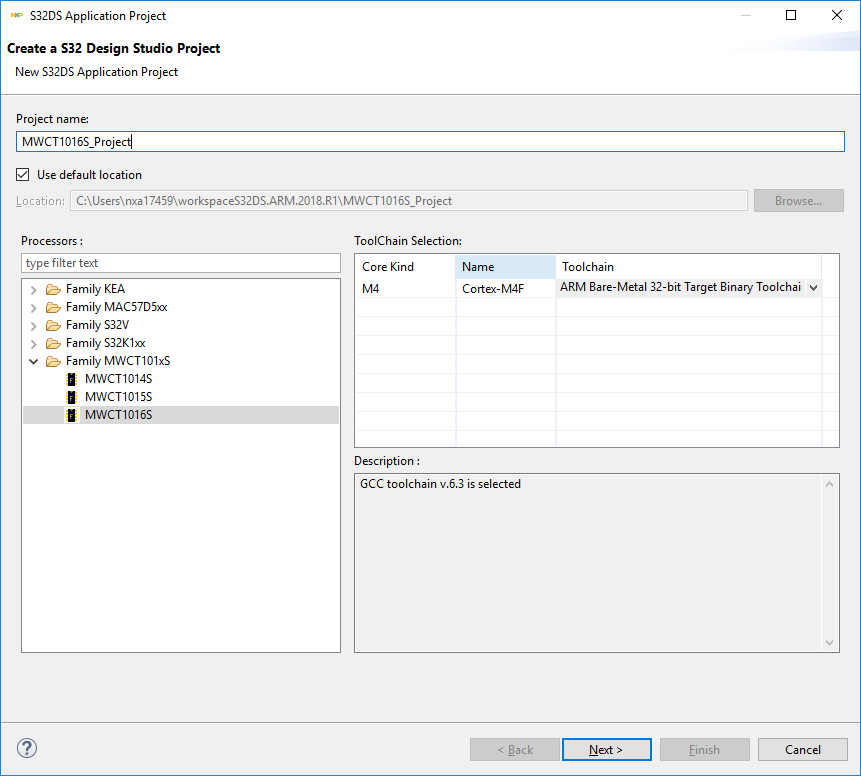Click the Family S32K1xx folder icon

53,343
